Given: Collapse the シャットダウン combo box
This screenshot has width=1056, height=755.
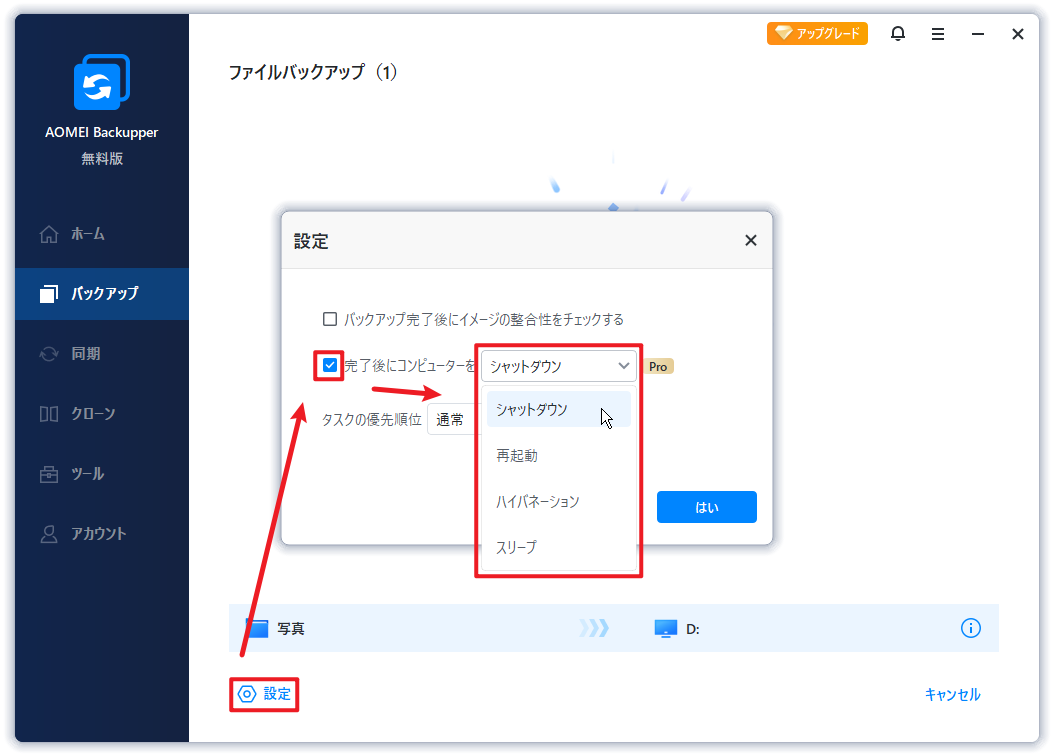Looking at the screenshot, I should point(558,366).
